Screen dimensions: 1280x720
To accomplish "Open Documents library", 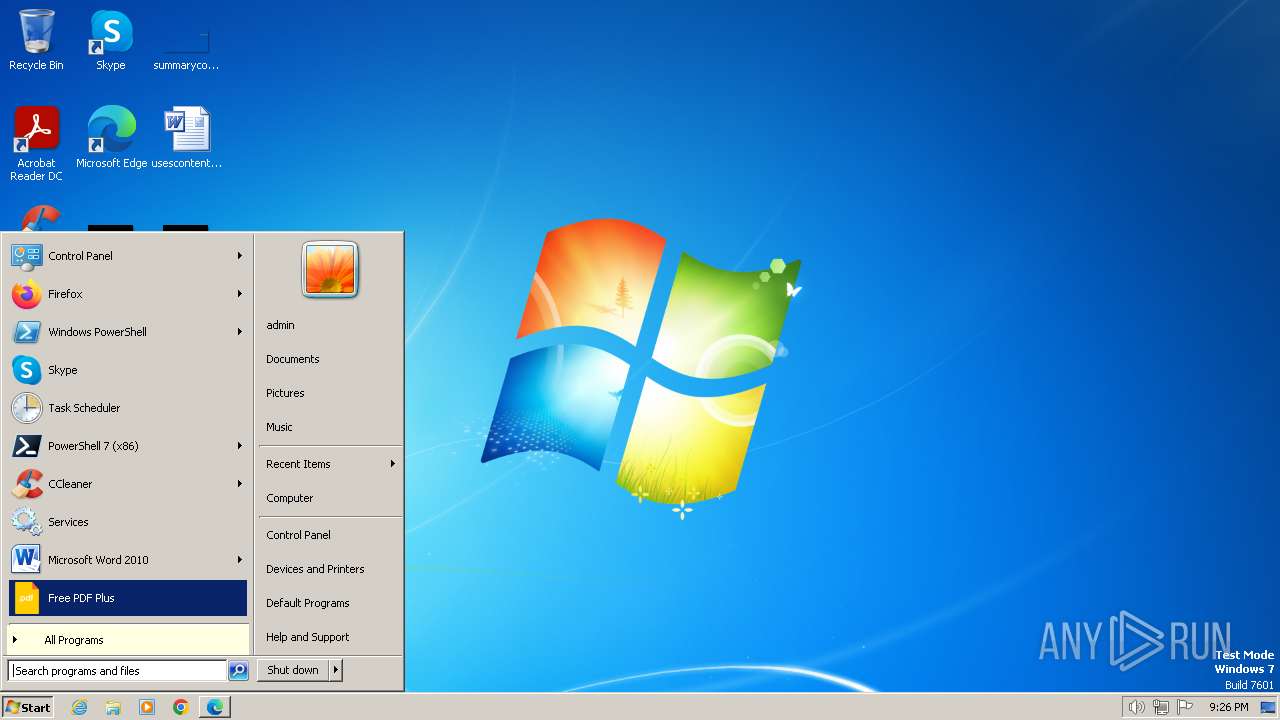I will (x=330, y=359).
